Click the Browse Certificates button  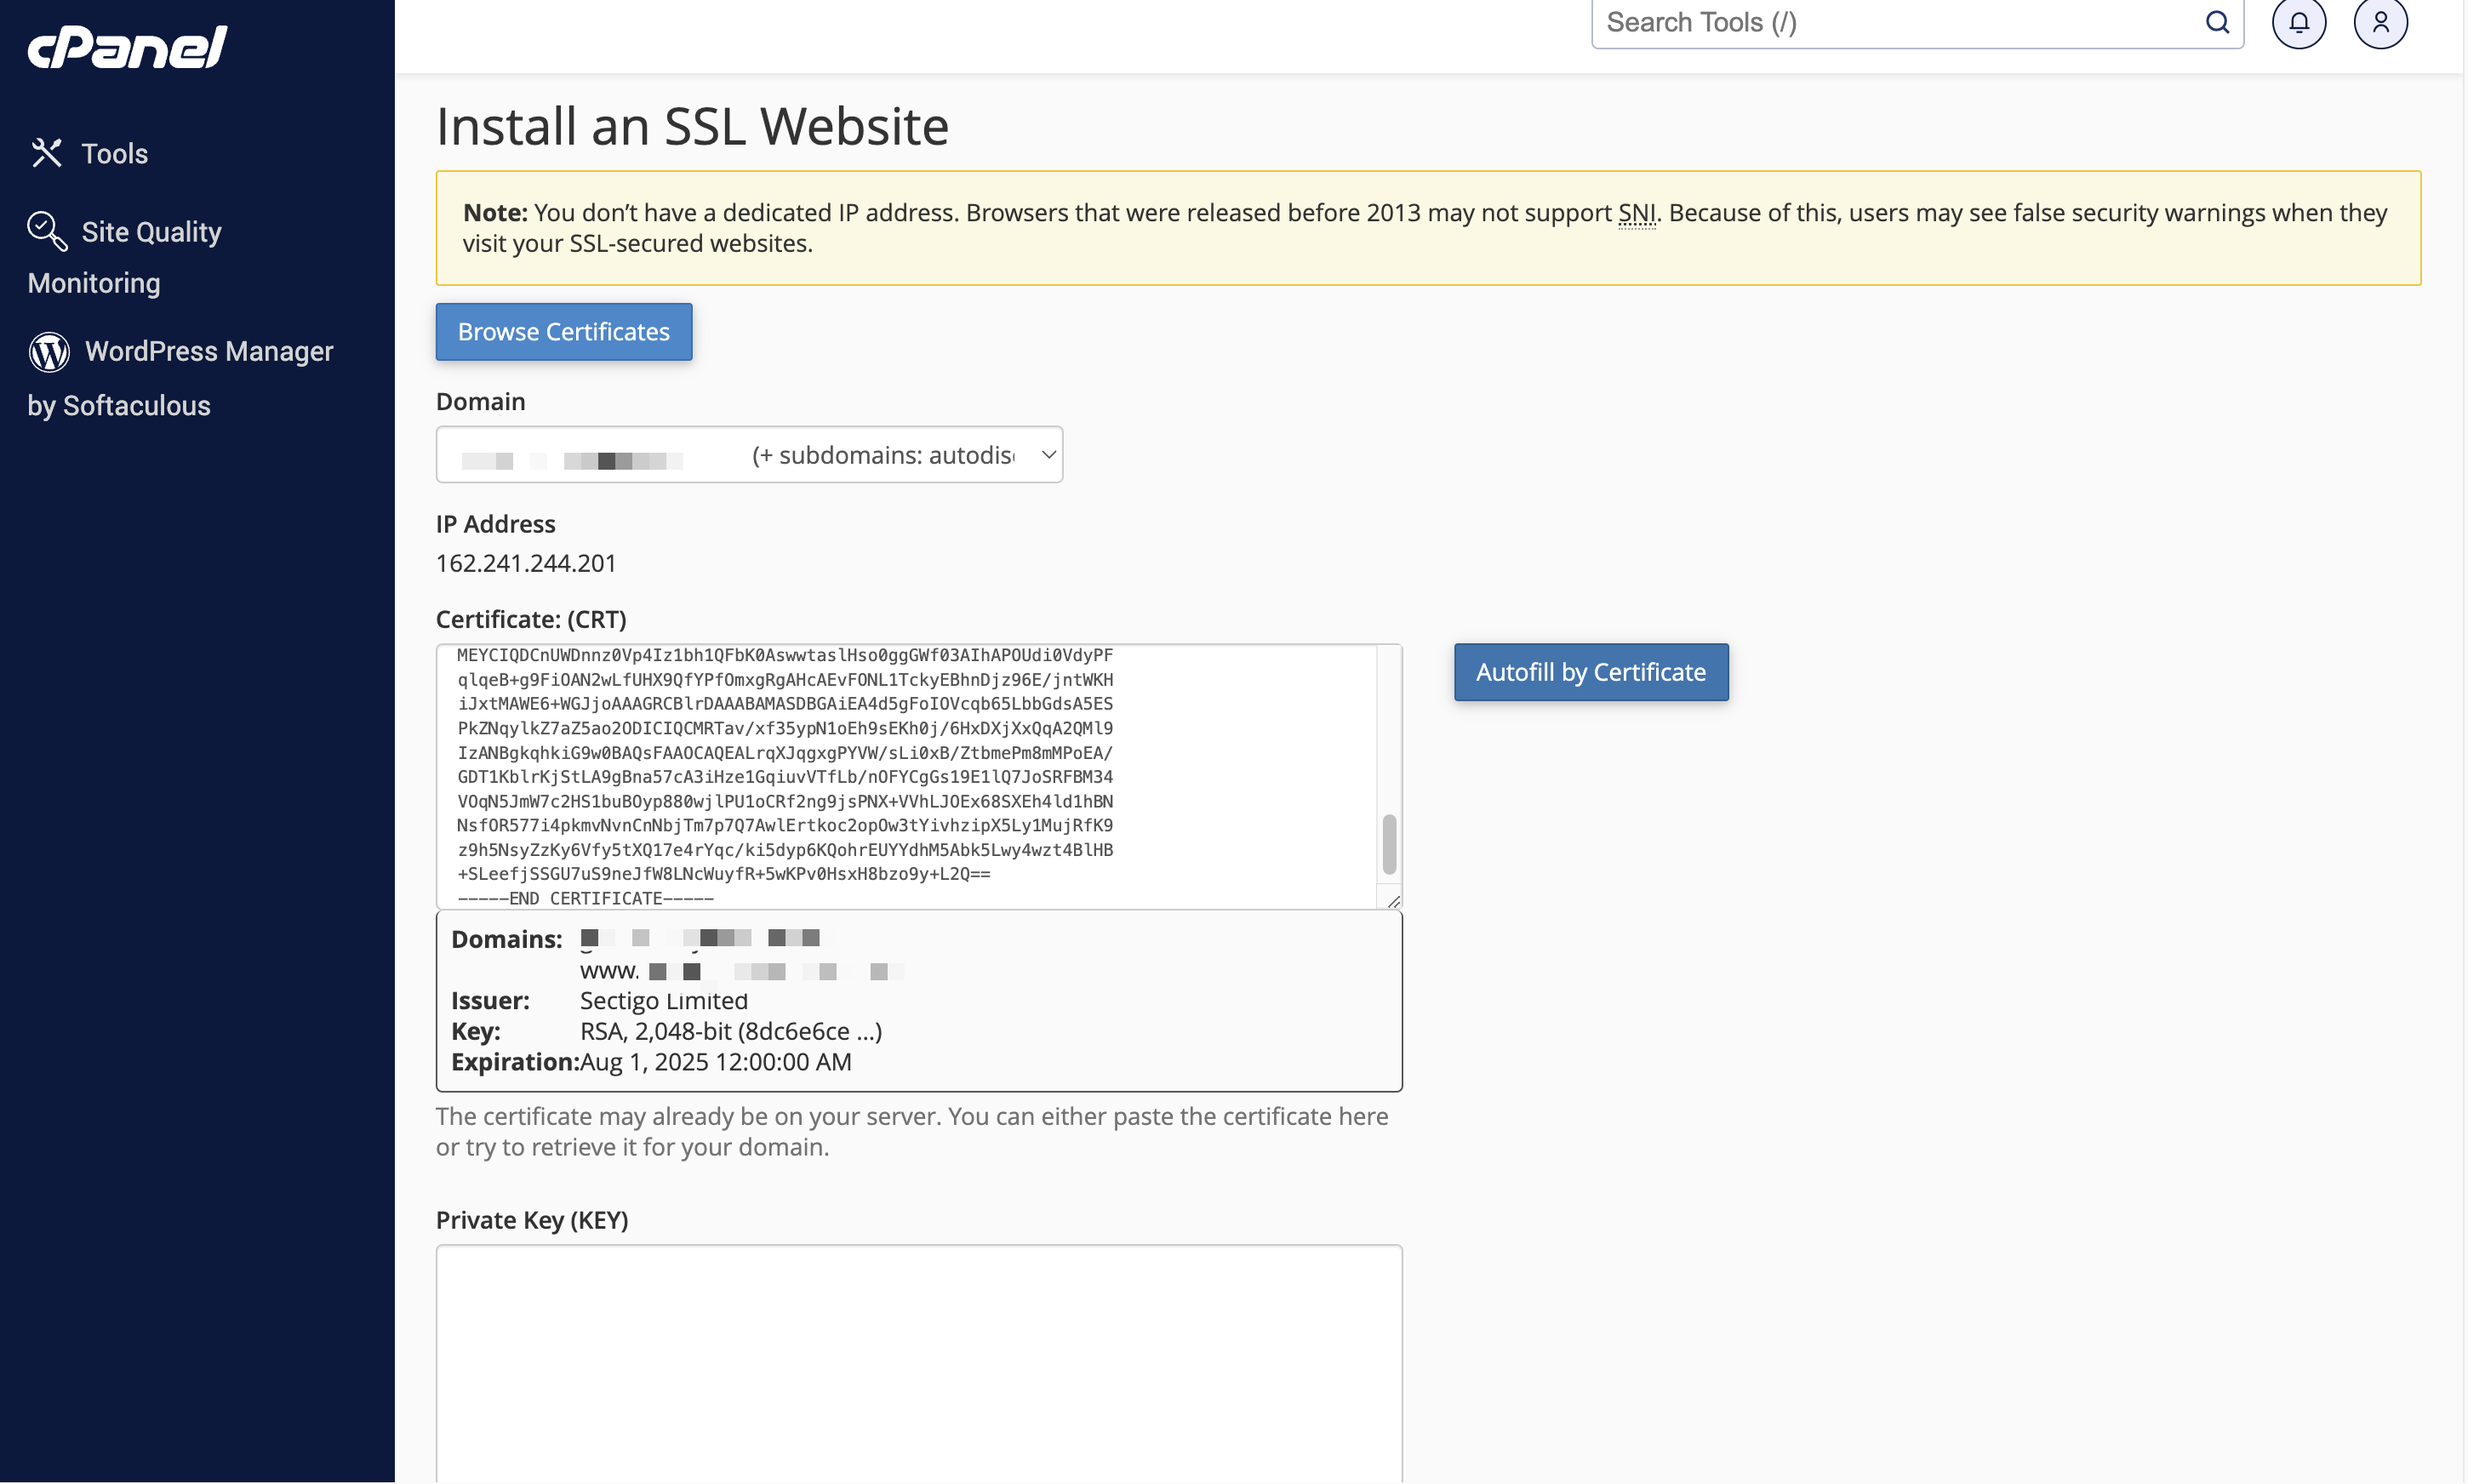point(564,332)
